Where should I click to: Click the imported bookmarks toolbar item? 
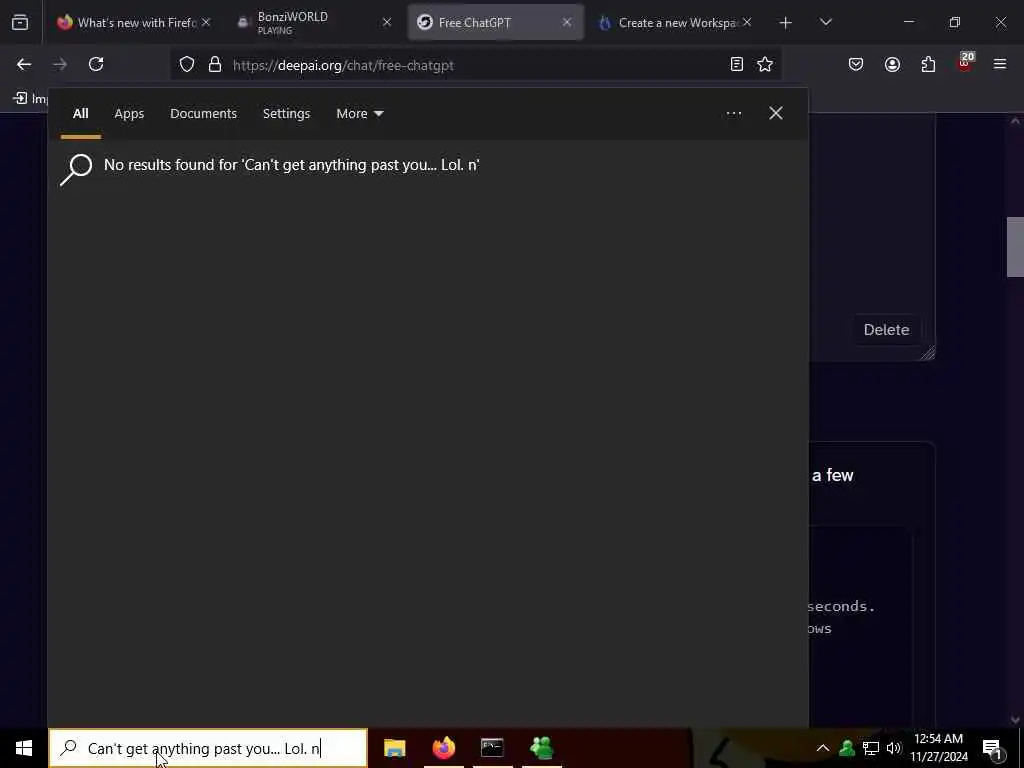coord(30,99)
